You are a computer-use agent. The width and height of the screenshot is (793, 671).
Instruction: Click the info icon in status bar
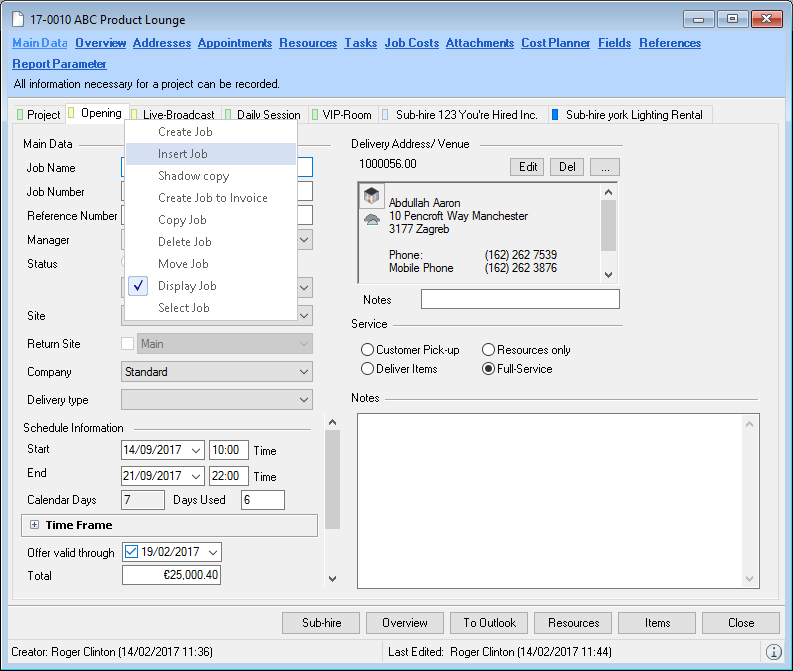tap(773, 652)
